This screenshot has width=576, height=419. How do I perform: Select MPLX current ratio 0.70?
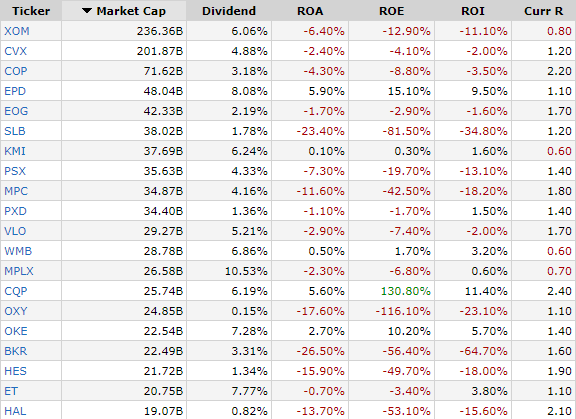coord(559,271)
